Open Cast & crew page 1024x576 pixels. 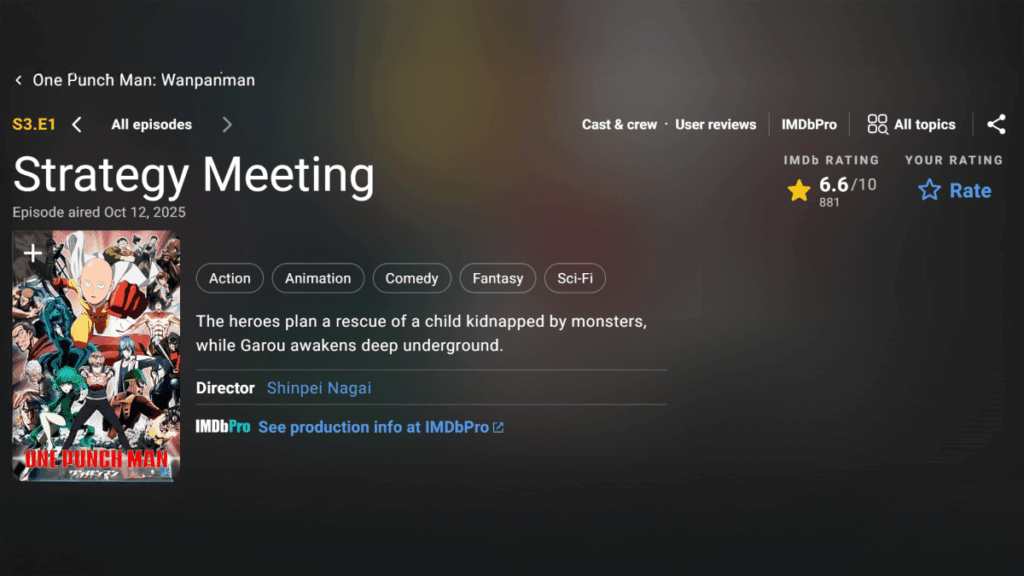click(x=619, y=125)
